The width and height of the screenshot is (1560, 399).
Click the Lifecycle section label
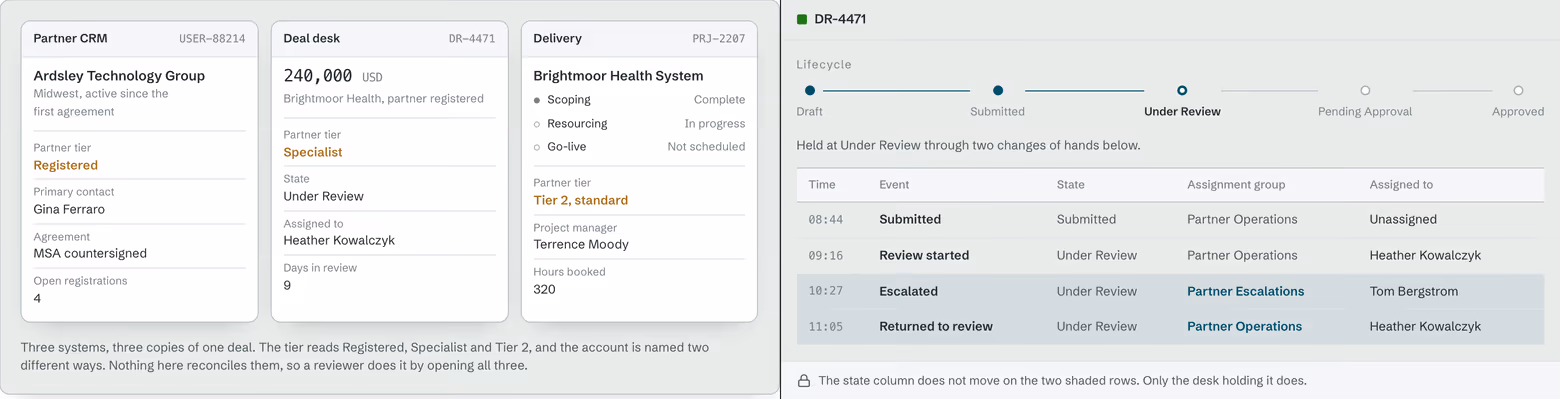[x=824, y=64]
